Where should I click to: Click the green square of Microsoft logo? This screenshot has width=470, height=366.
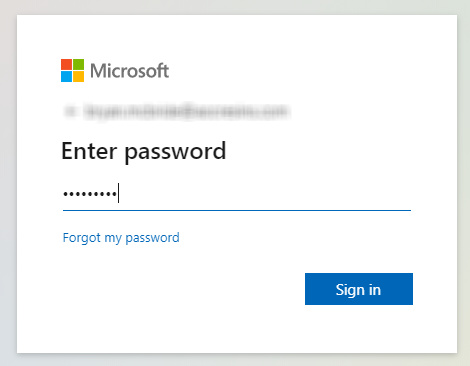tap(78, 64)
